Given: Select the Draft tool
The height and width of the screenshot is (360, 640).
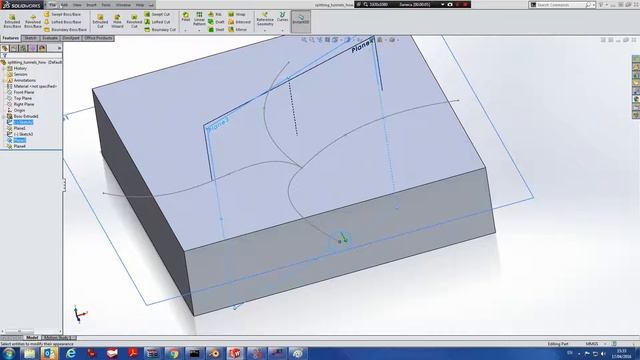Looking at the screenshot, I should (216, 22).
